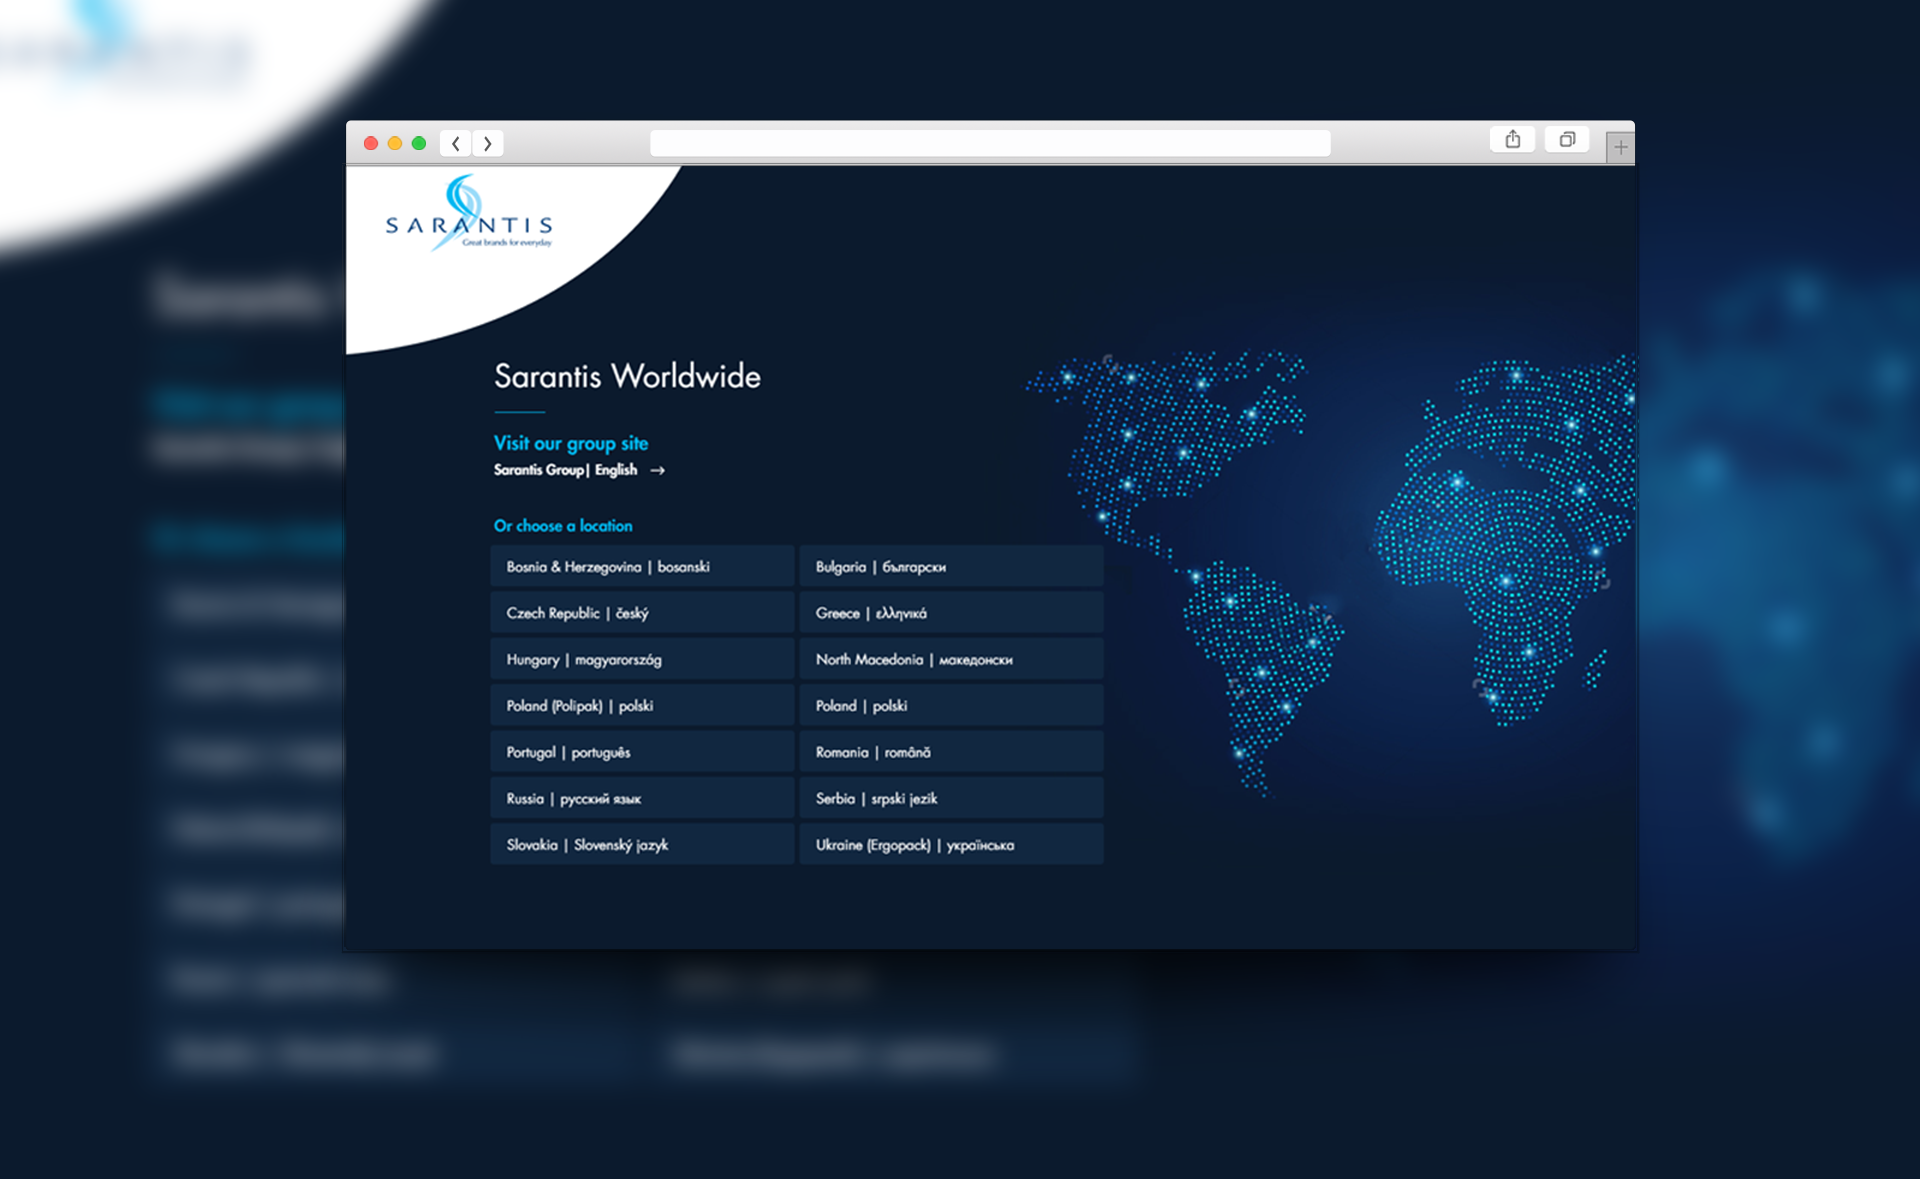Select Slovakia | Slovenský jazyk
This screenshot has width=1920, height=1179.
(642, 844)
